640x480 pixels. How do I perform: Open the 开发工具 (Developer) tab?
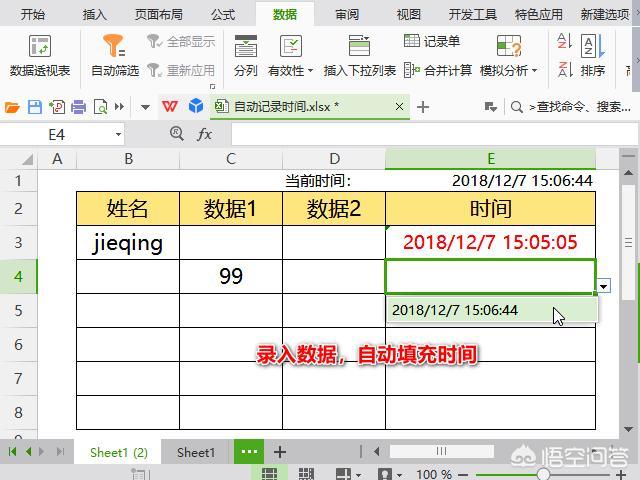click(x=473, y=15)
